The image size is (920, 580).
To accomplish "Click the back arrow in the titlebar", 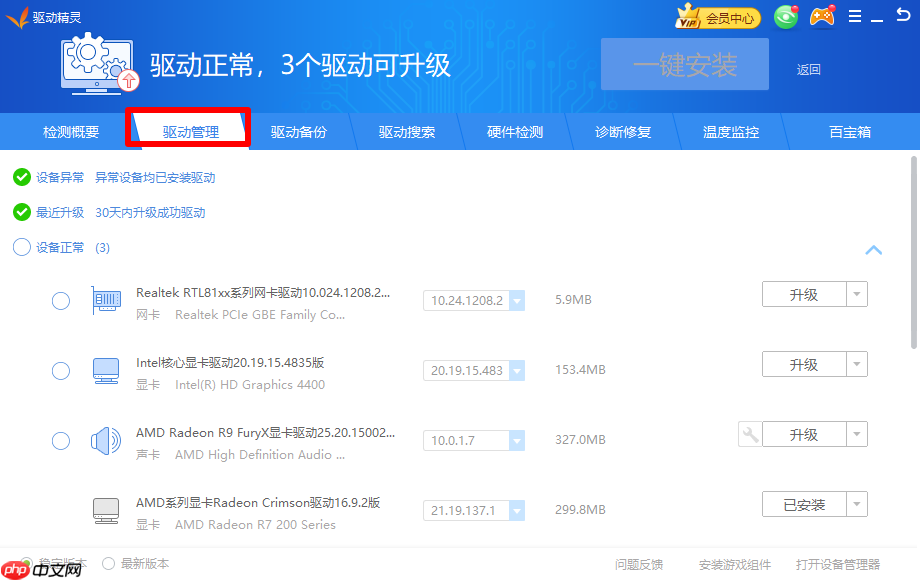I will [903, 16].
